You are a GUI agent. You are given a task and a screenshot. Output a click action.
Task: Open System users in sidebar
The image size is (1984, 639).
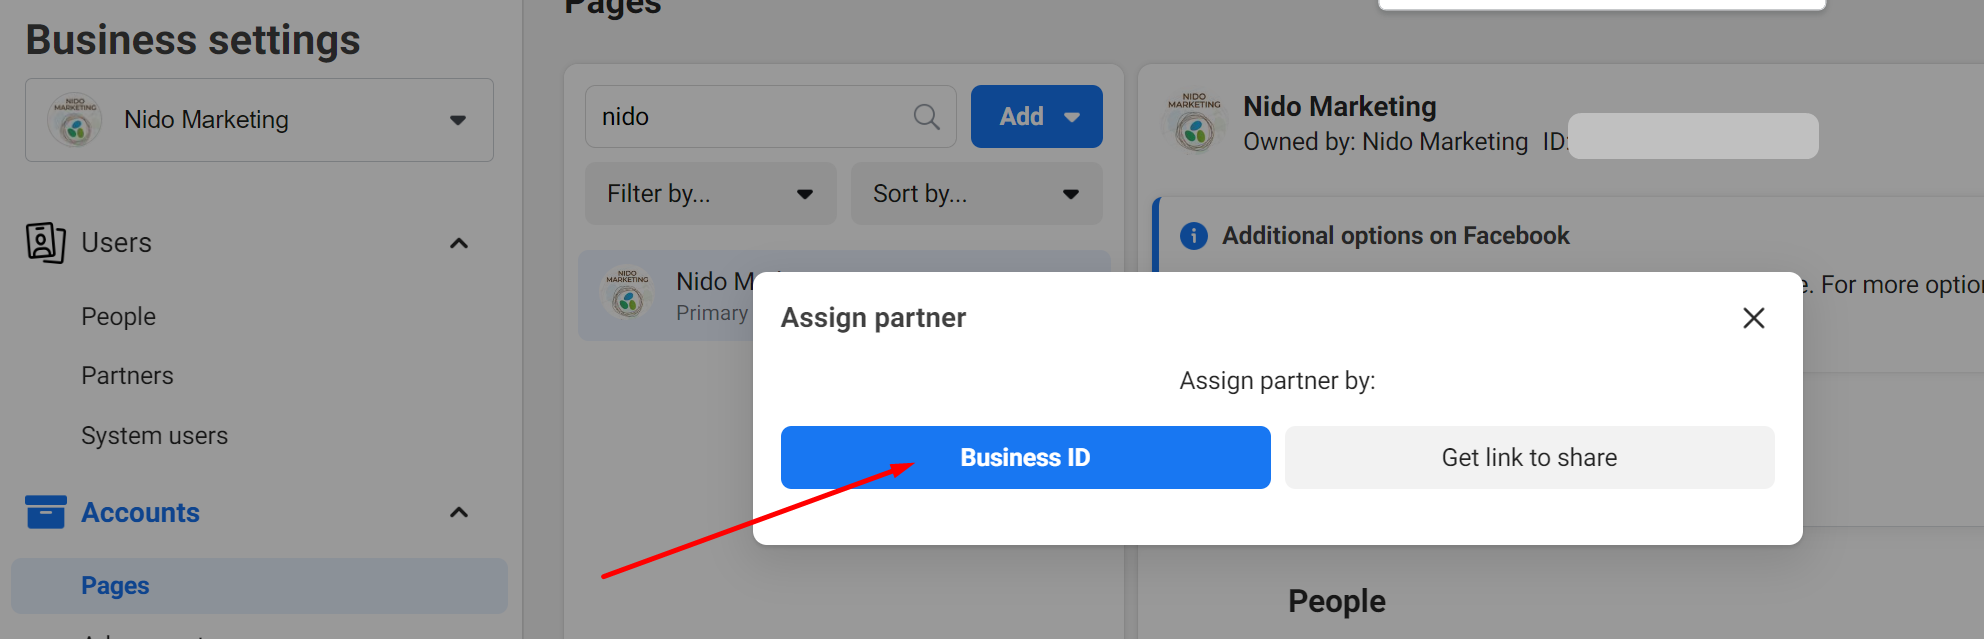[154, 436]
